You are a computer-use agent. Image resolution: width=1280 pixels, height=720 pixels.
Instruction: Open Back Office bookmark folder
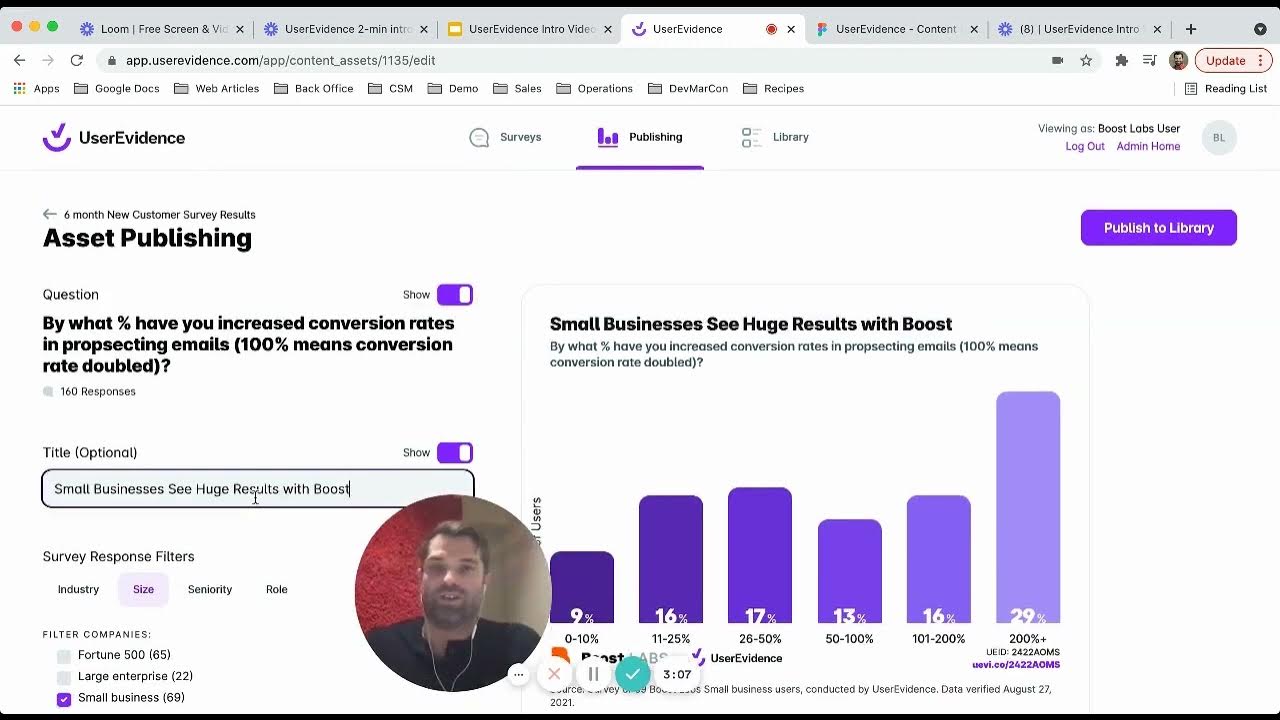pyautogui.click(x=313, y=88)
